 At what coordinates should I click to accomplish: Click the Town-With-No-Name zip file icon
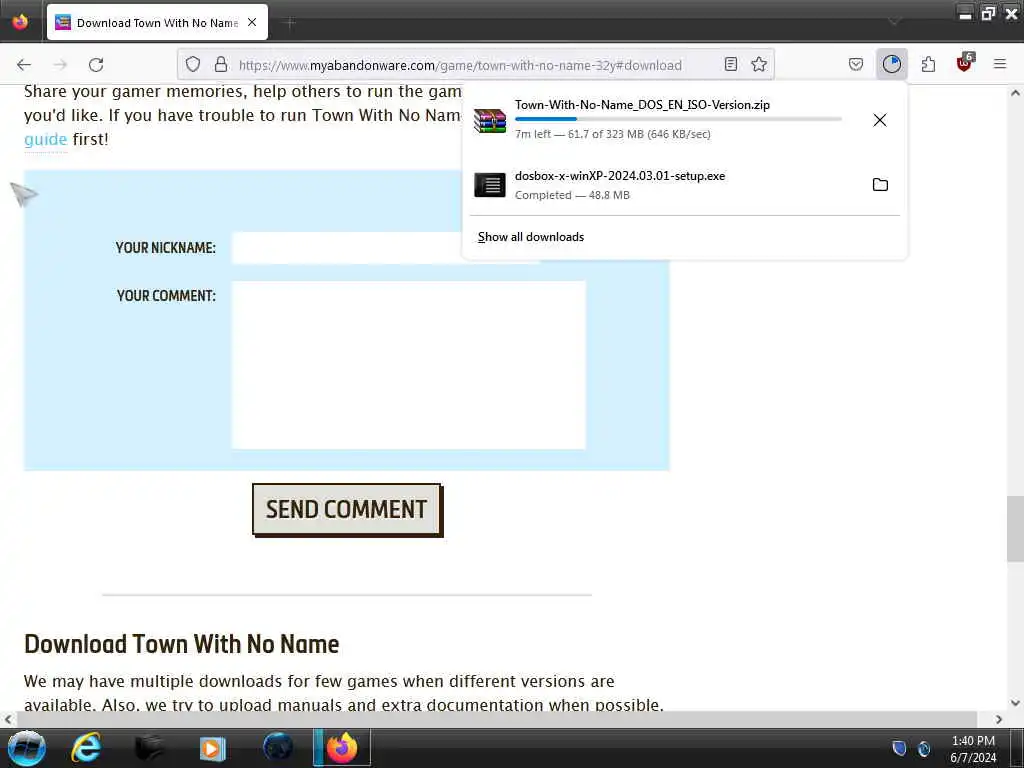(490, 120)
